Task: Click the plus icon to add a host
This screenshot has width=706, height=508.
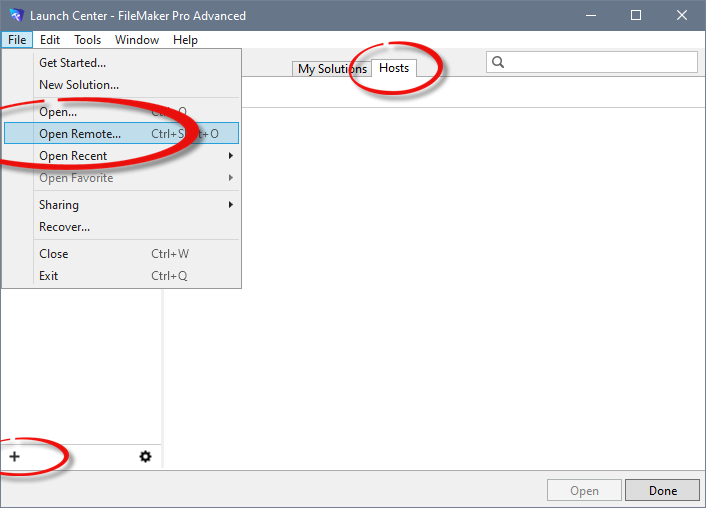Action: pos(14,457)
